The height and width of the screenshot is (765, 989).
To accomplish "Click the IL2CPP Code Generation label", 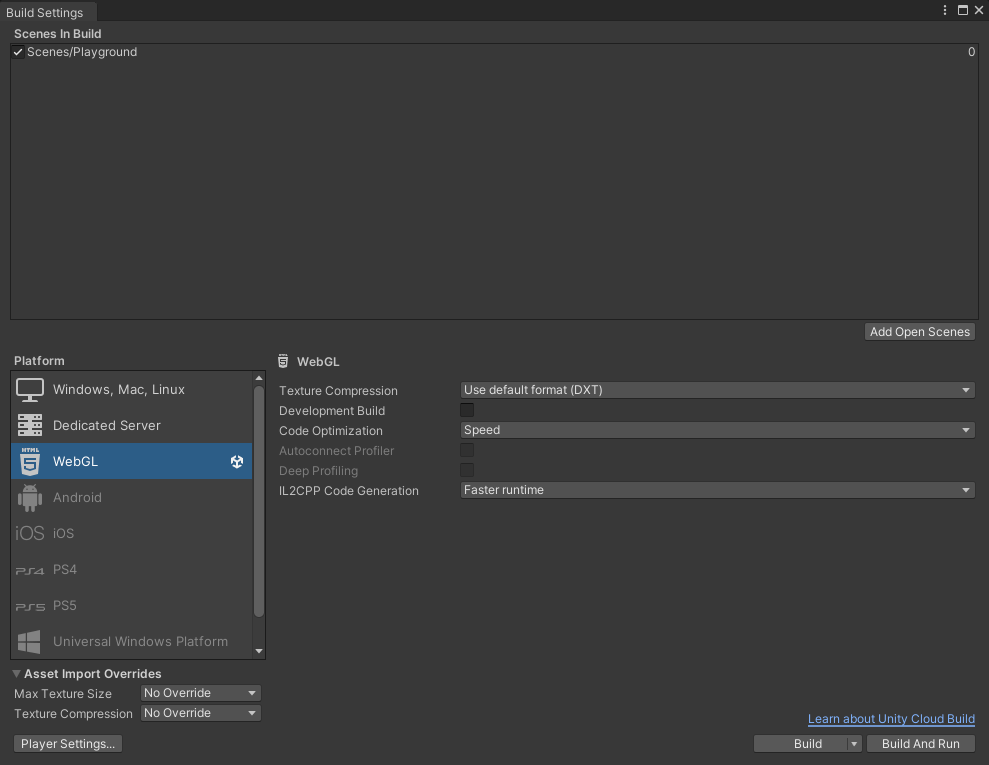I will point(349,491).
